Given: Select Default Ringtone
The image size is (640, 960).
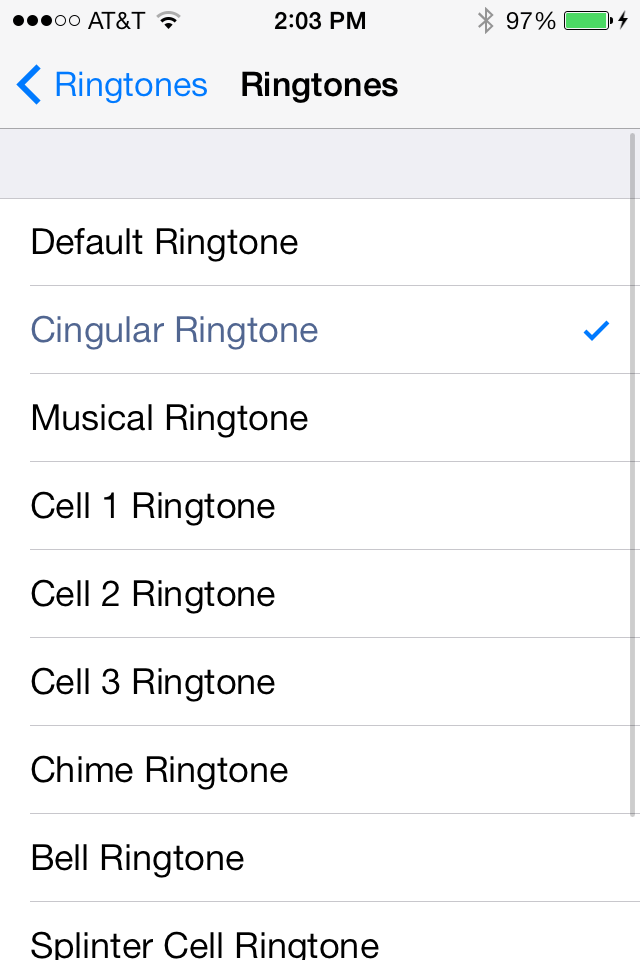Looking at the screenshot, I should pyautogui.click(x=320, y=242).
